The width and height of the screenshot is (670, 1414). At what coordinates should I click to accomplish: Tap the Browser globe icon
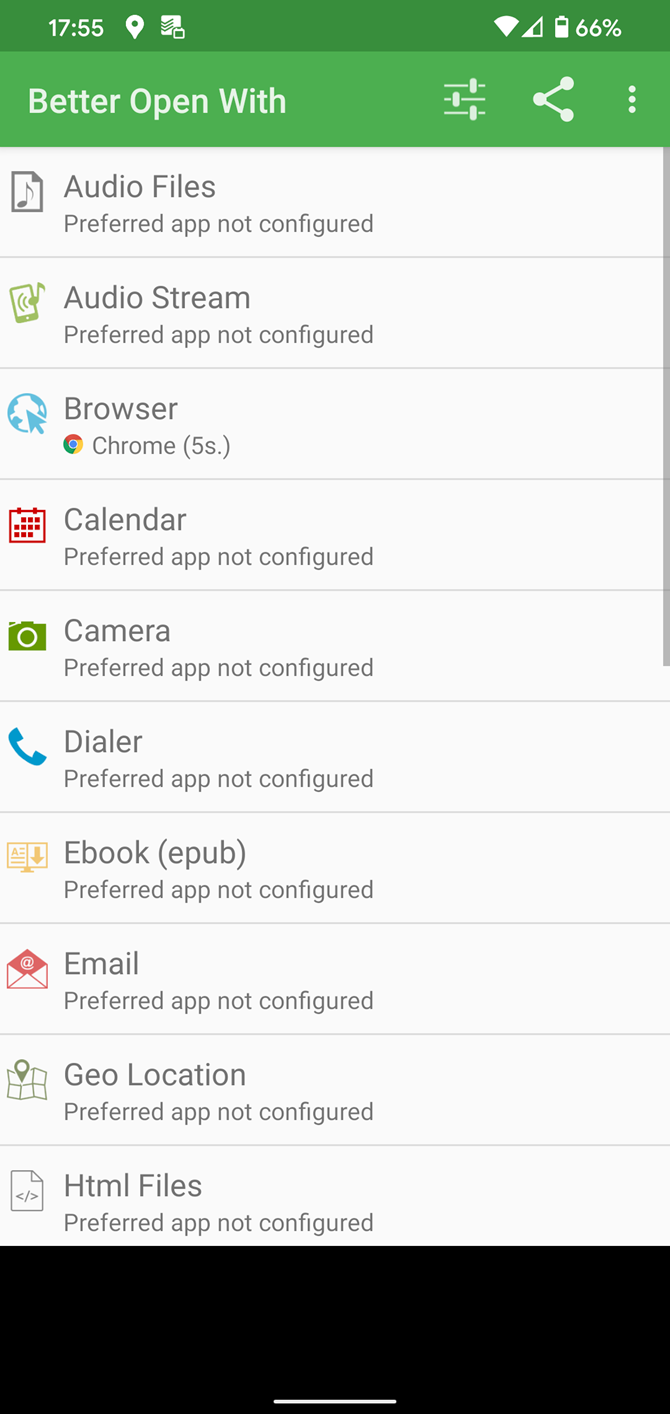click(x=27, y=414)
